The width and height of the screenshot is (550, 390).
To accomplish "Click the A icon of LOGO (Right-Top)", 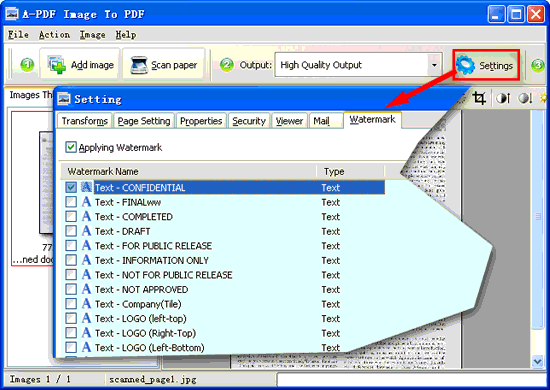I will 86,333.
